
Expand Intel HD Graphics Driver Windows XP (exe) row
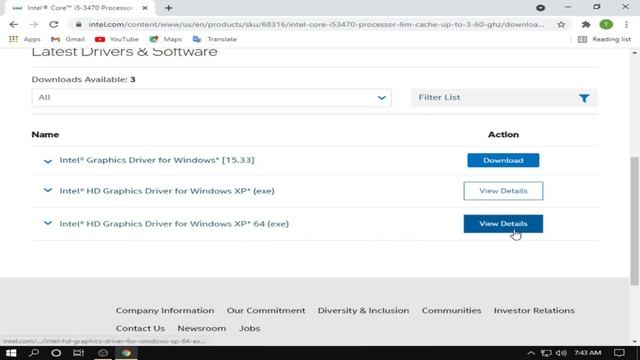[x=48, y=190]
